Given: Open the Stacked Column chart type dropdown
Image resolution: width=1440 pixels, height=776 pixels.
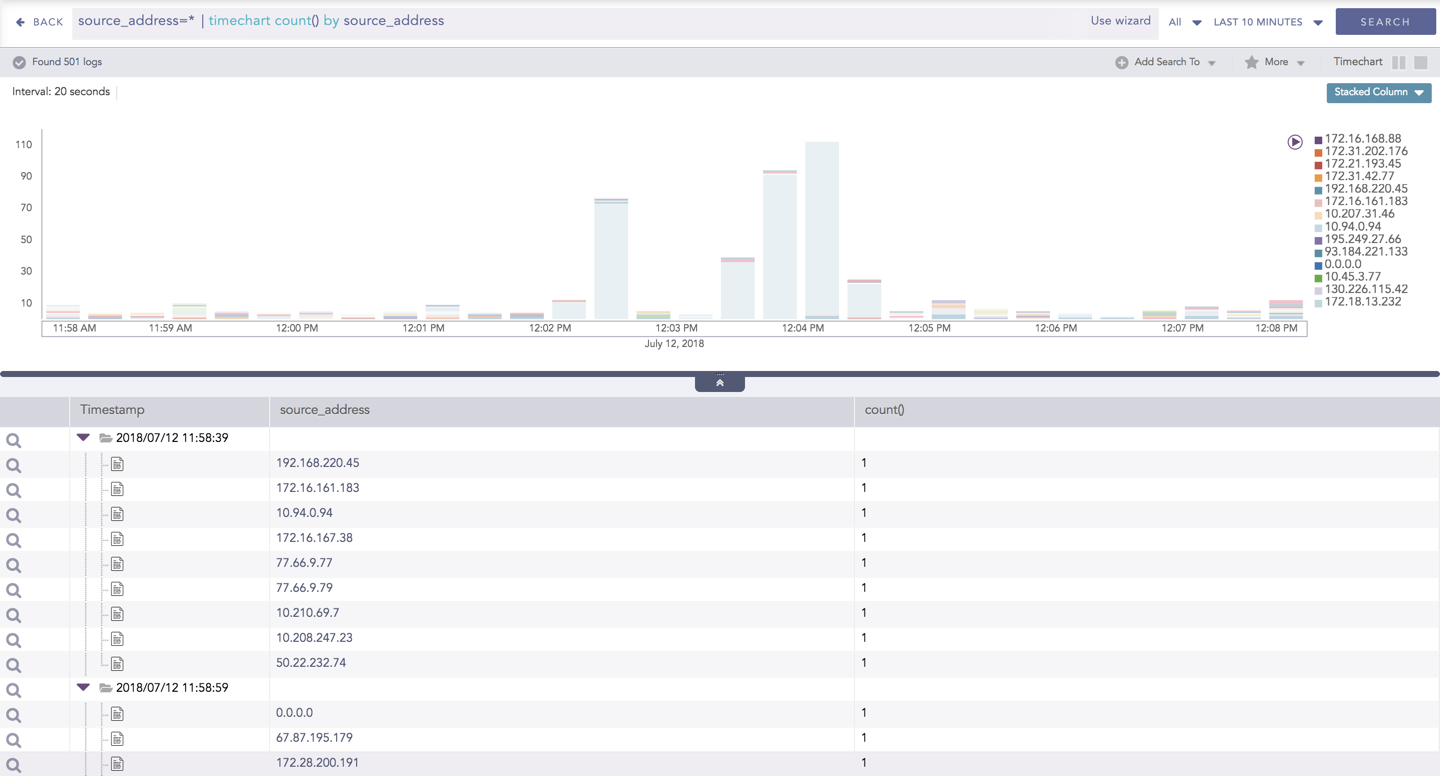Looking at the screenshot, I should pos(1379,92).
